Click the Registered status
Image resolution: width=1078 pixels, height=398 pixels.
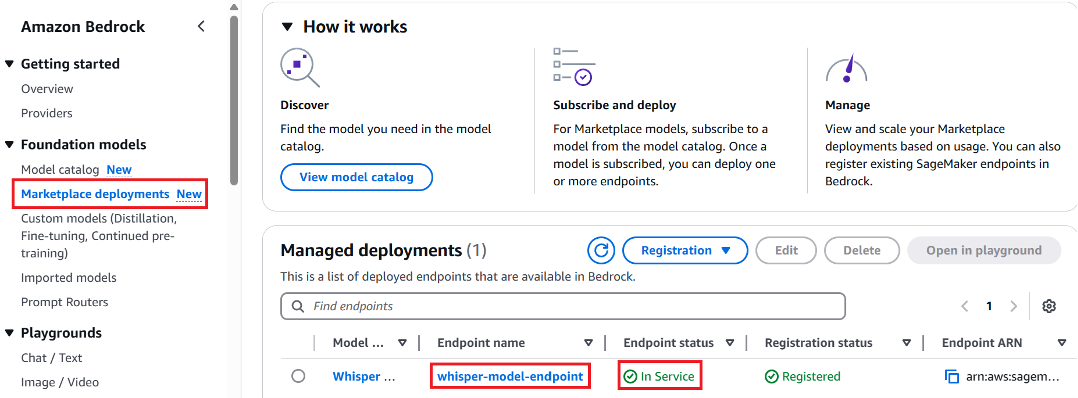[802, 376]
